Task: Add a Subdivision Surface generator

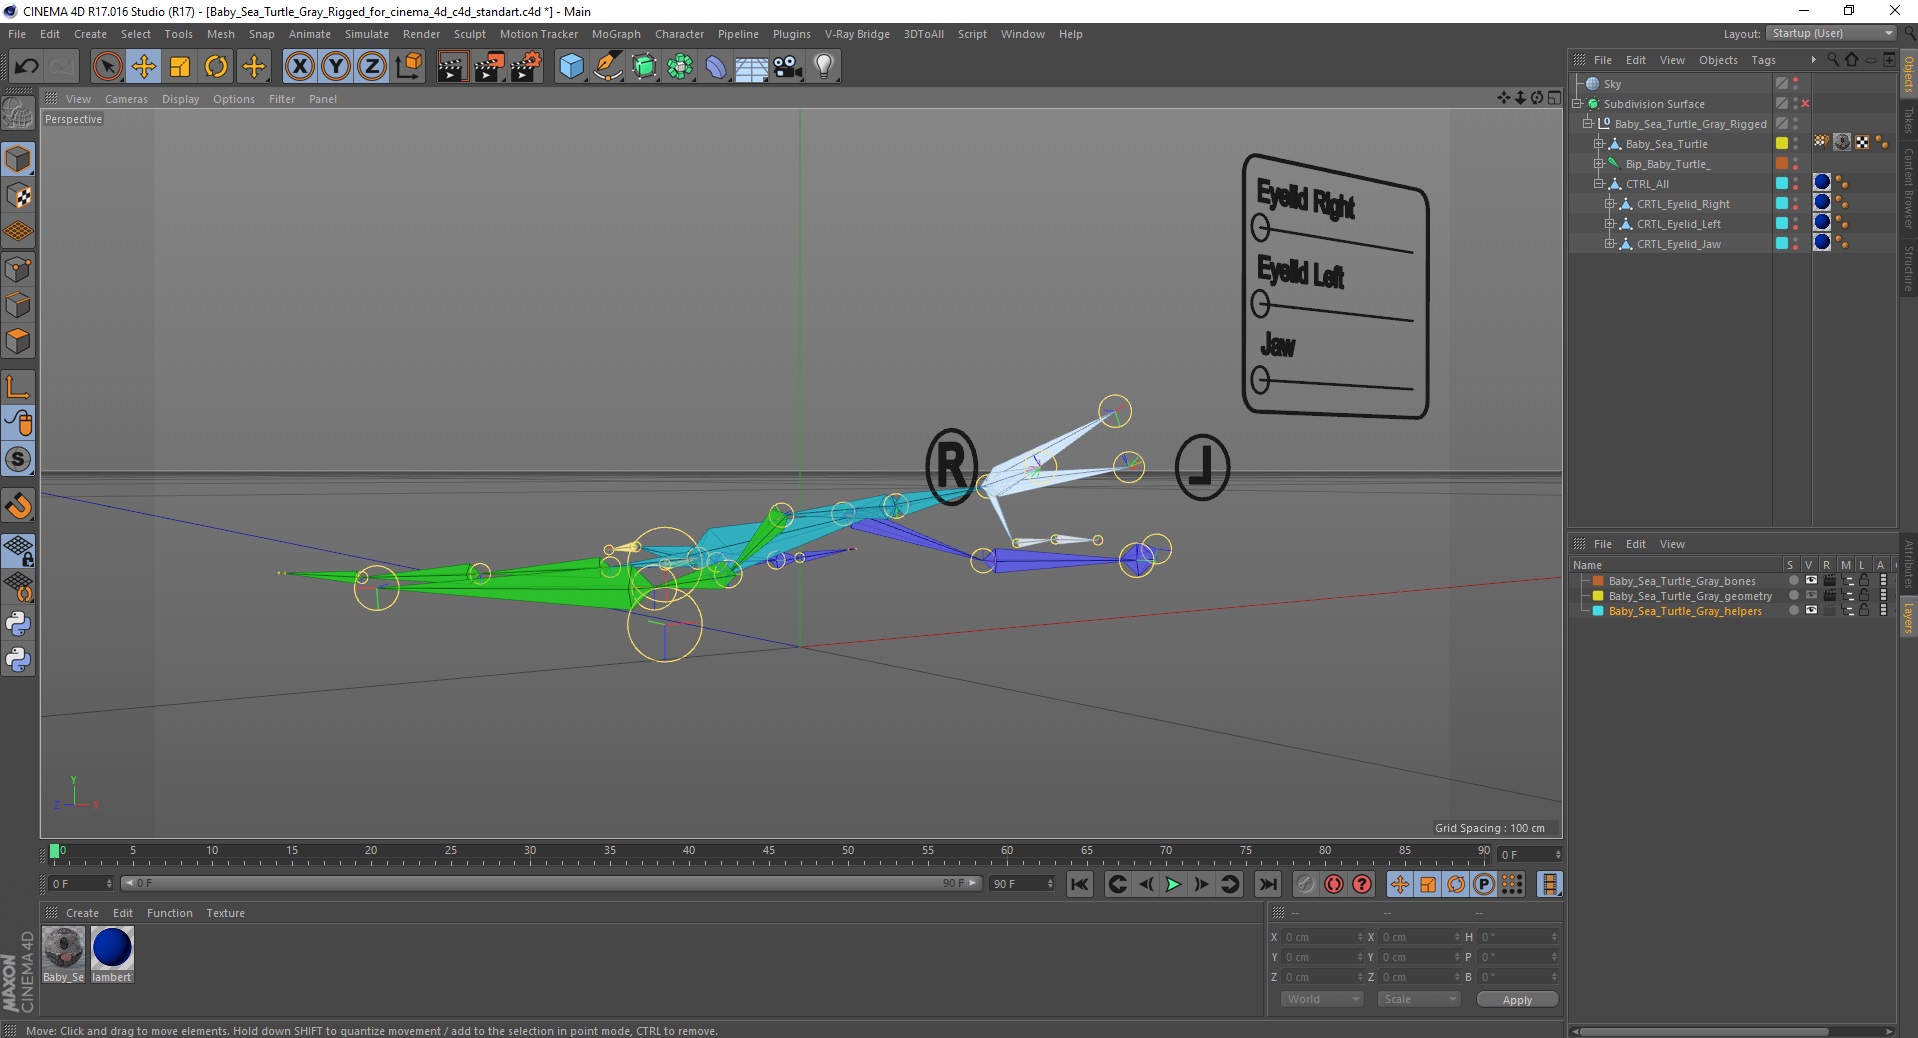Action: point(644,67)
